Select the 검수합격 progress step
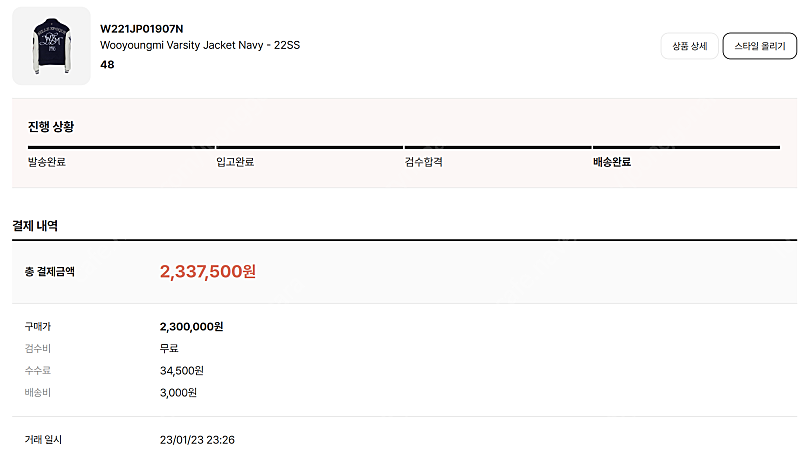This screenshot has height=455, width=800. click(x=423, y=162)
